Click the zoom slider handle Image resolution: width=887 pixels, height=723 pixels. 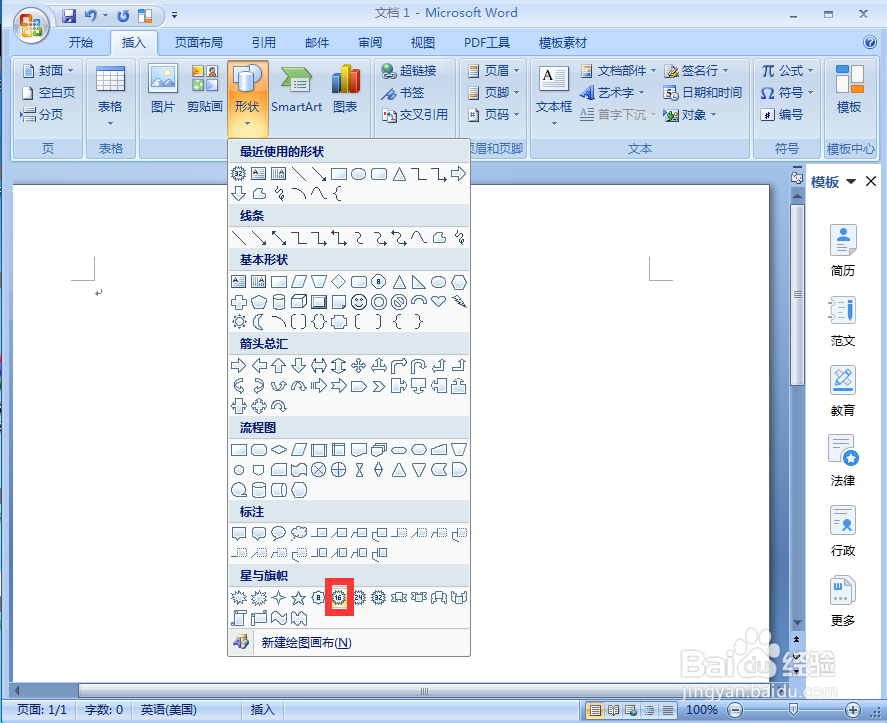pos(793,709)
